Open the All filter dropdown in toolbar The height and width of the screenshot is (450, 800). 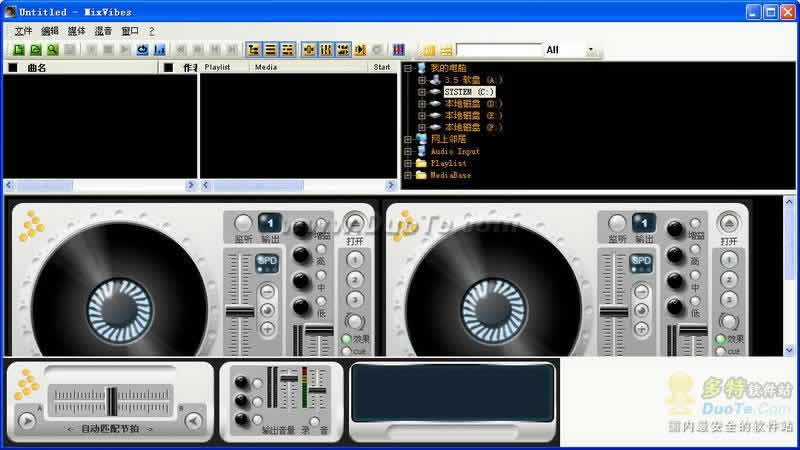(x=590, y=50)
